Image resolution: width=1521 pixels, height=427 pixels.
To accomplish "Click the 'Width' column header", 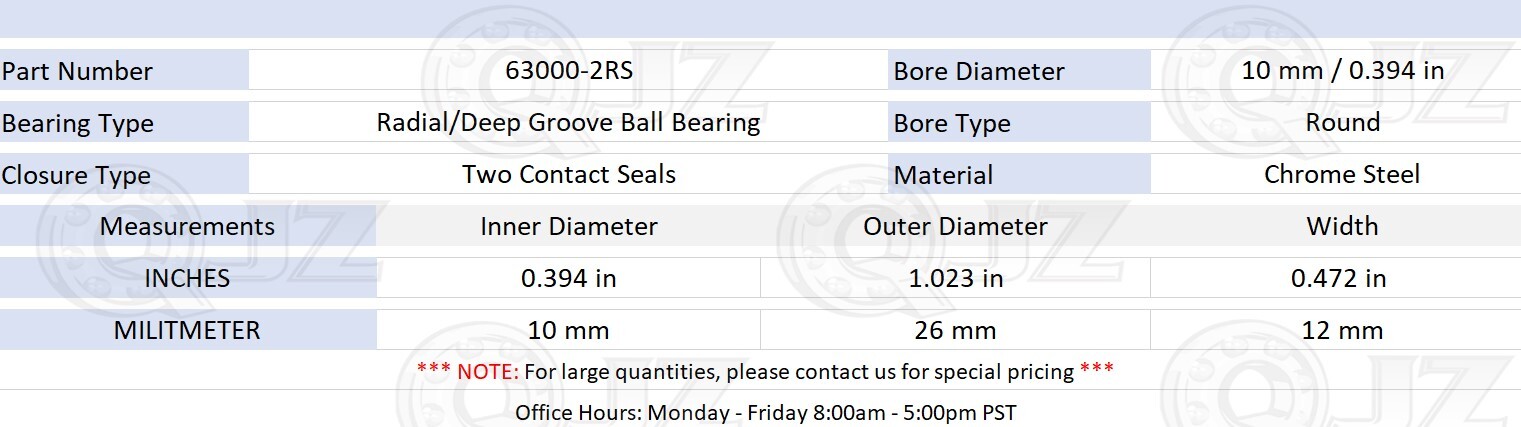I will coord(1342,226).
